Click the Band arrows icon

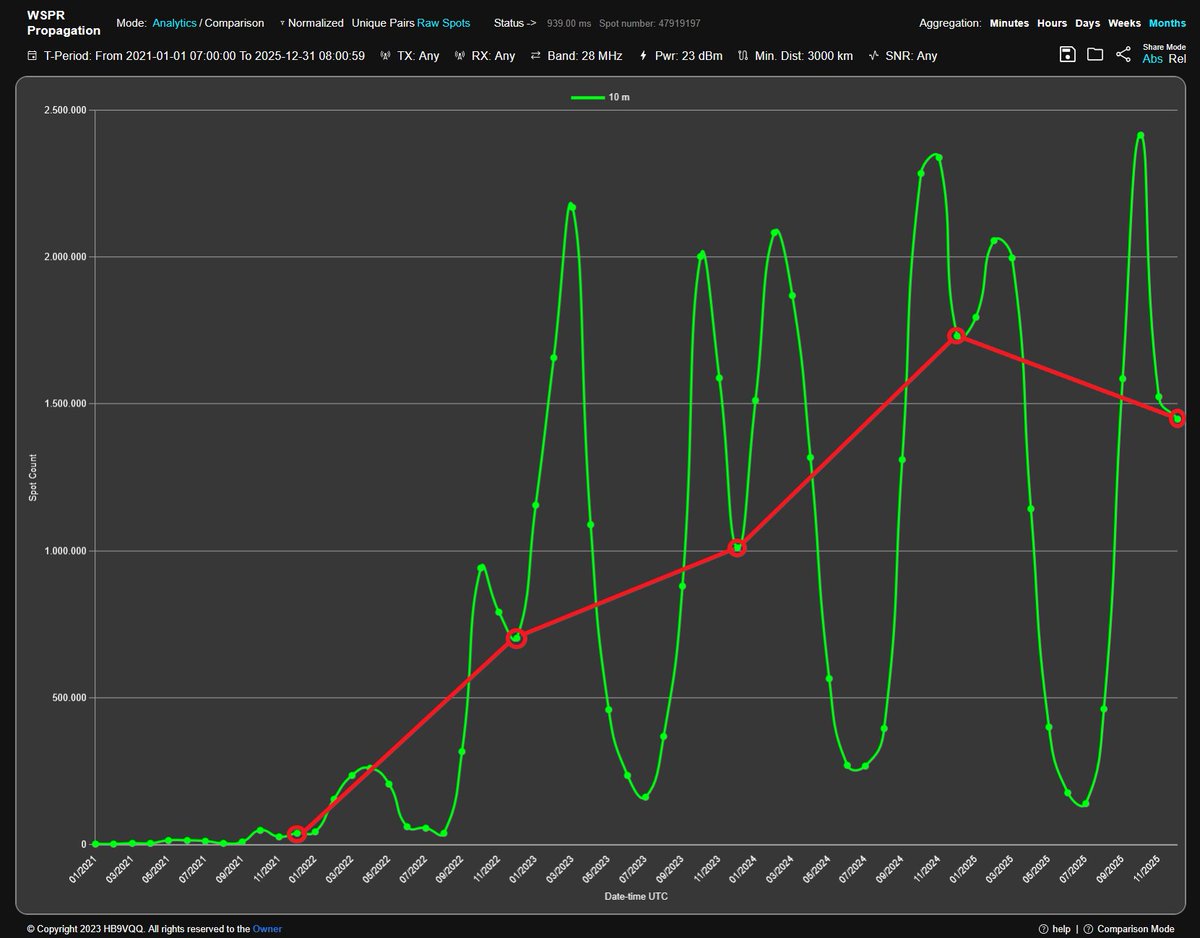pos(536,56)
